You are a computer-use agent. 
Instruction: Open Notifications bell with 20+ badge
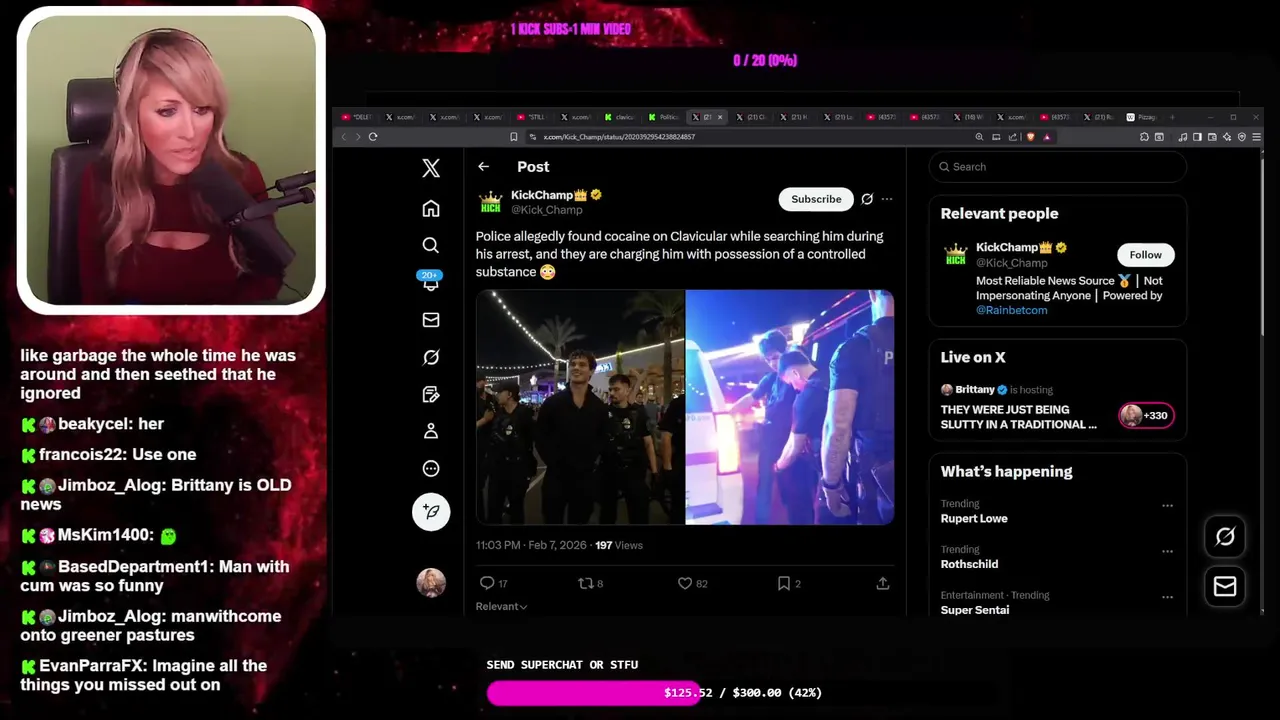pos(431,282)
